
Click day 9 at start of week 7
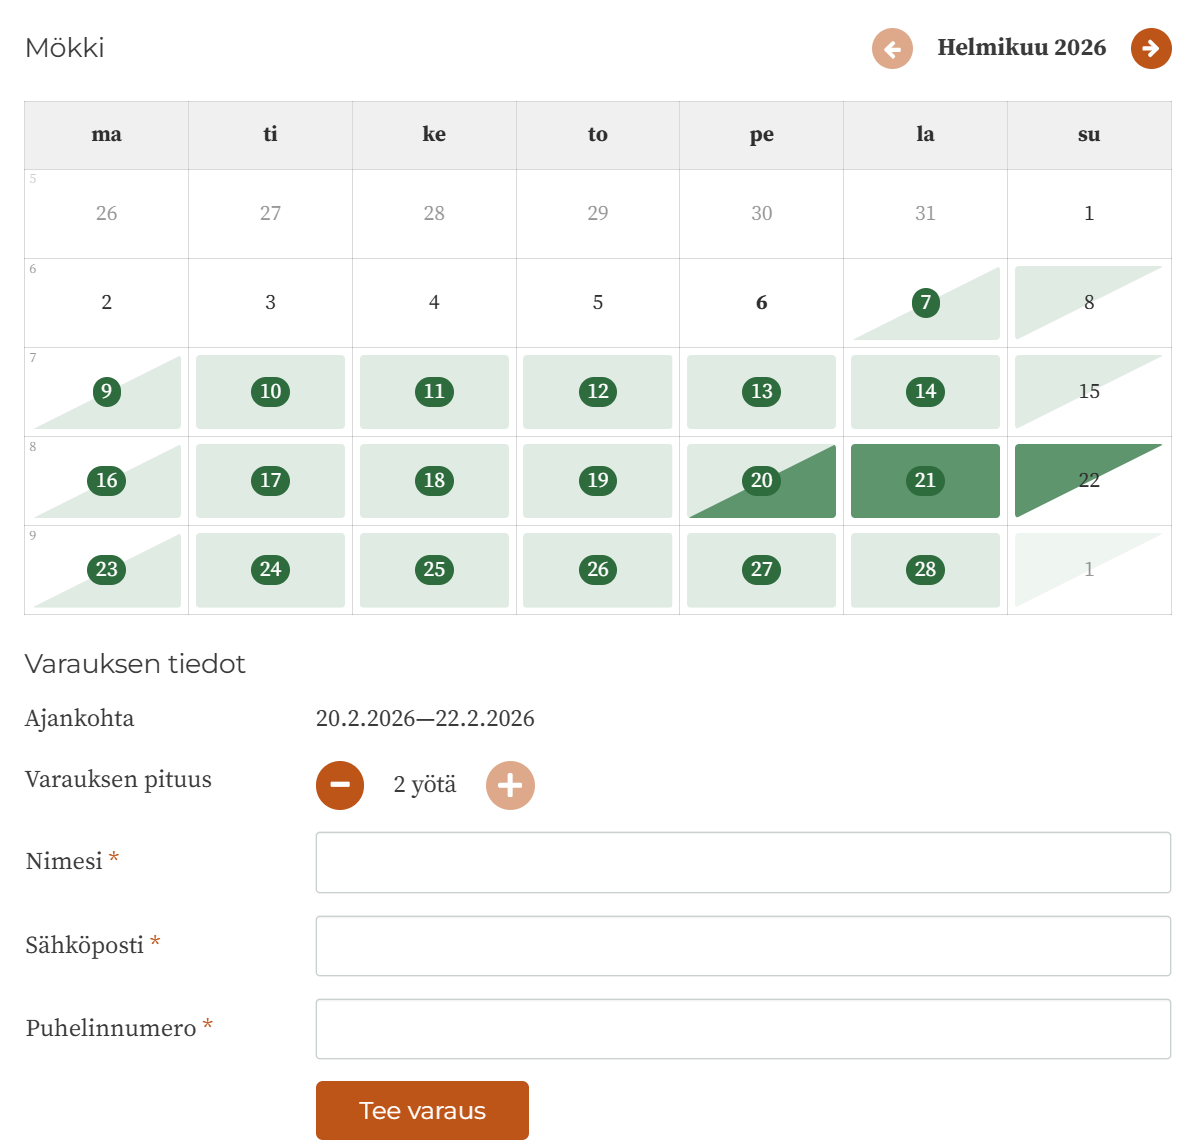pyautogui.click(x=107, y=392)
